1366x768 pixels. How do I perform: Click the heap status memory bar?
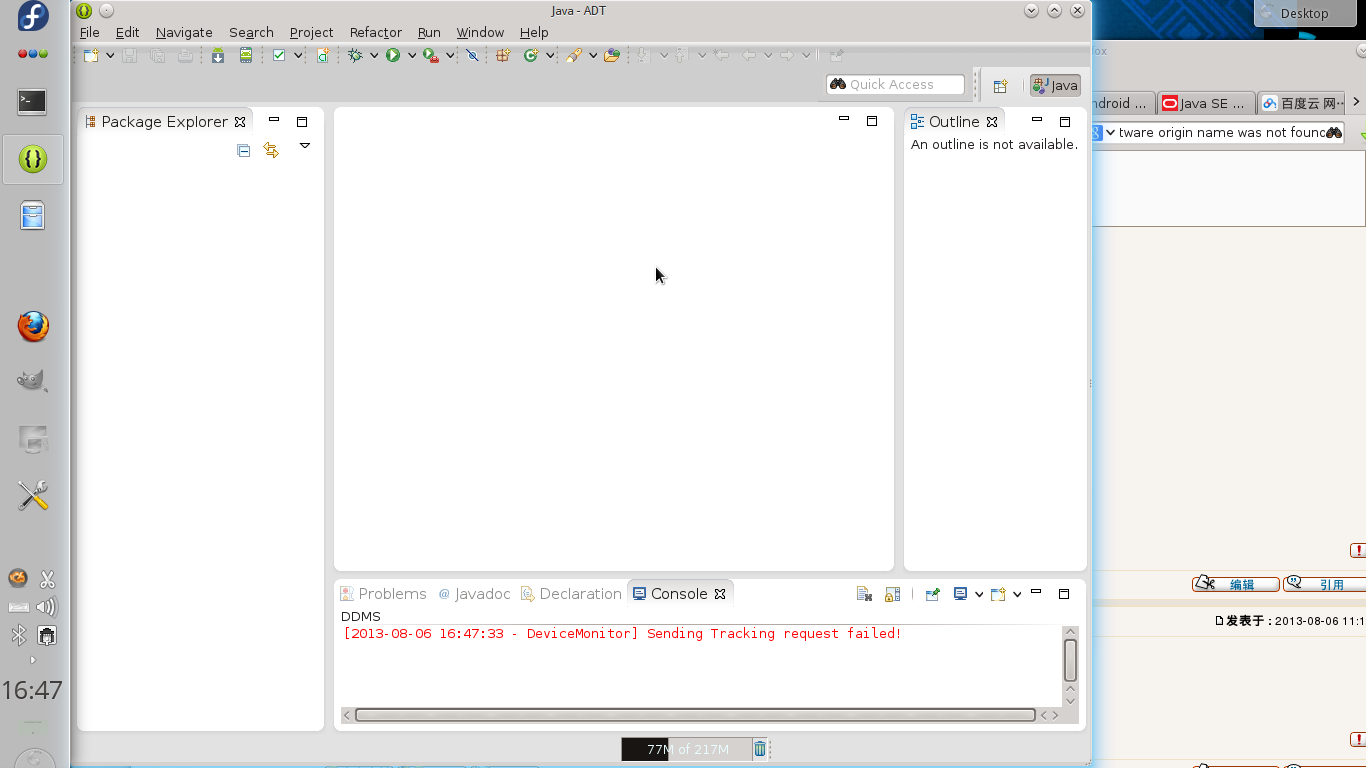coord(686,749)
